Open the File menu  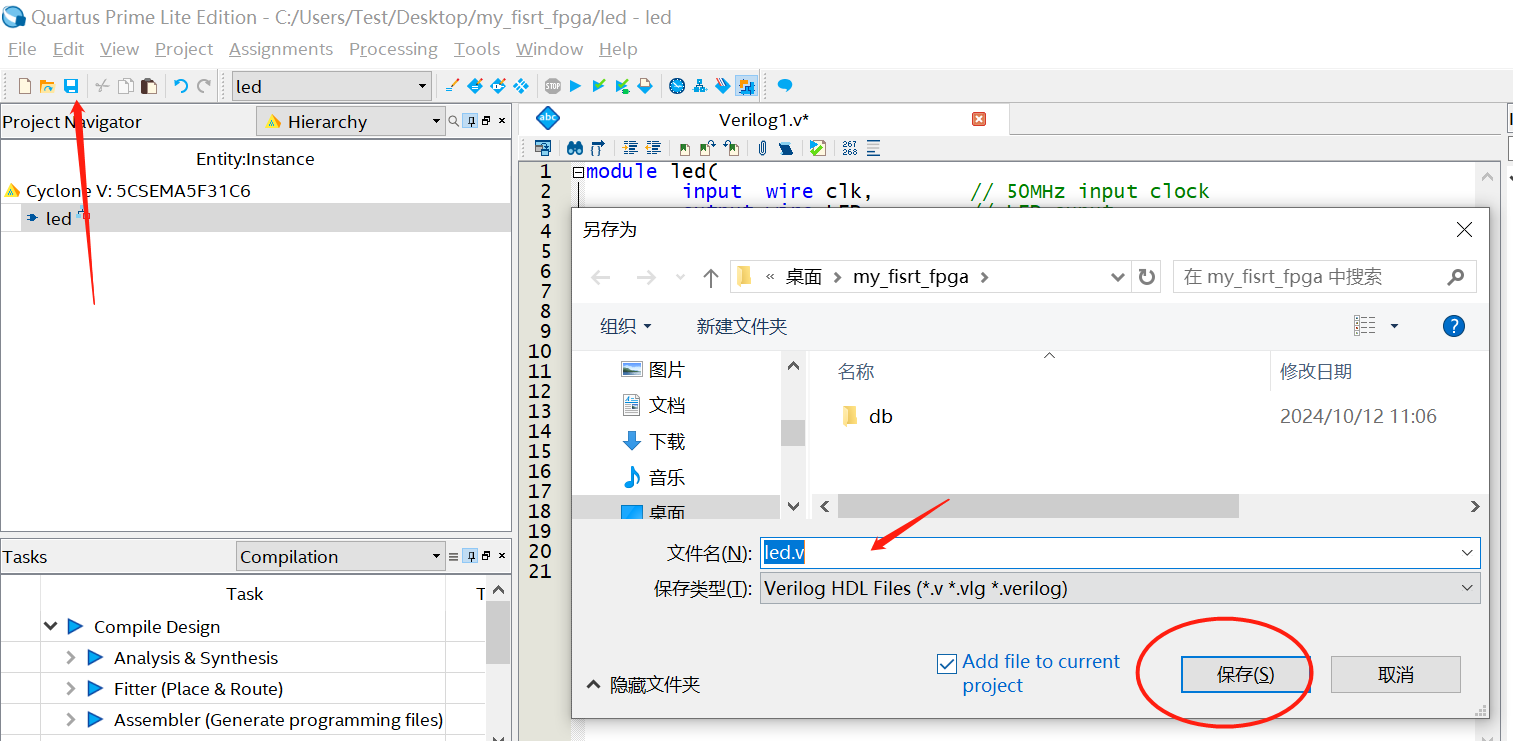[22, 49]
